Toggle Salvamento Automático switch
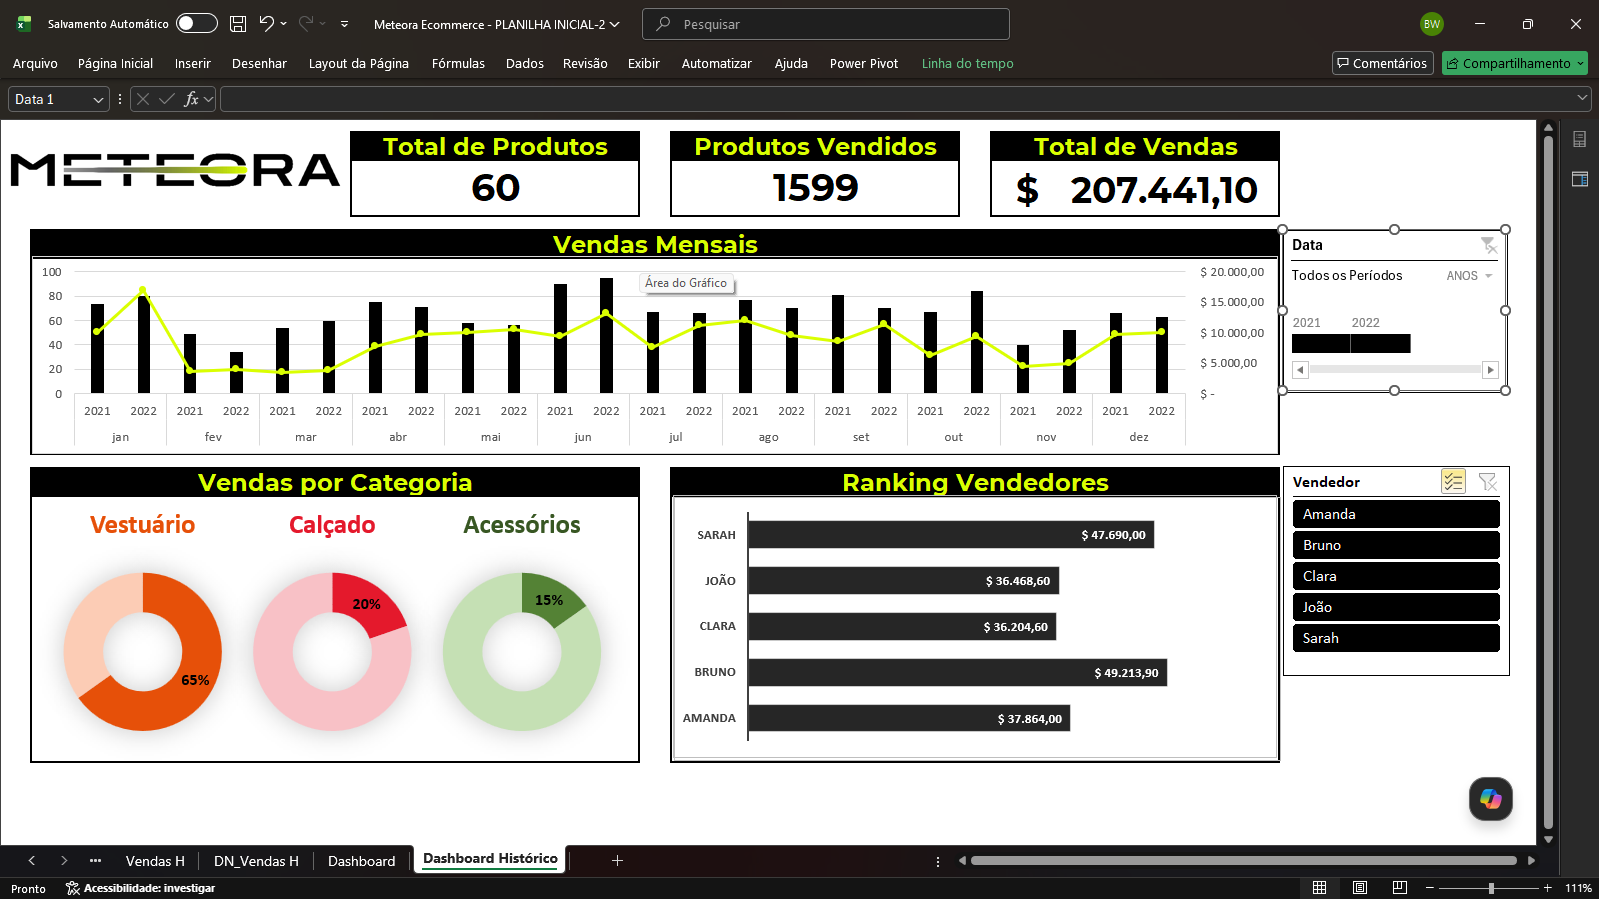 (196, 23)
